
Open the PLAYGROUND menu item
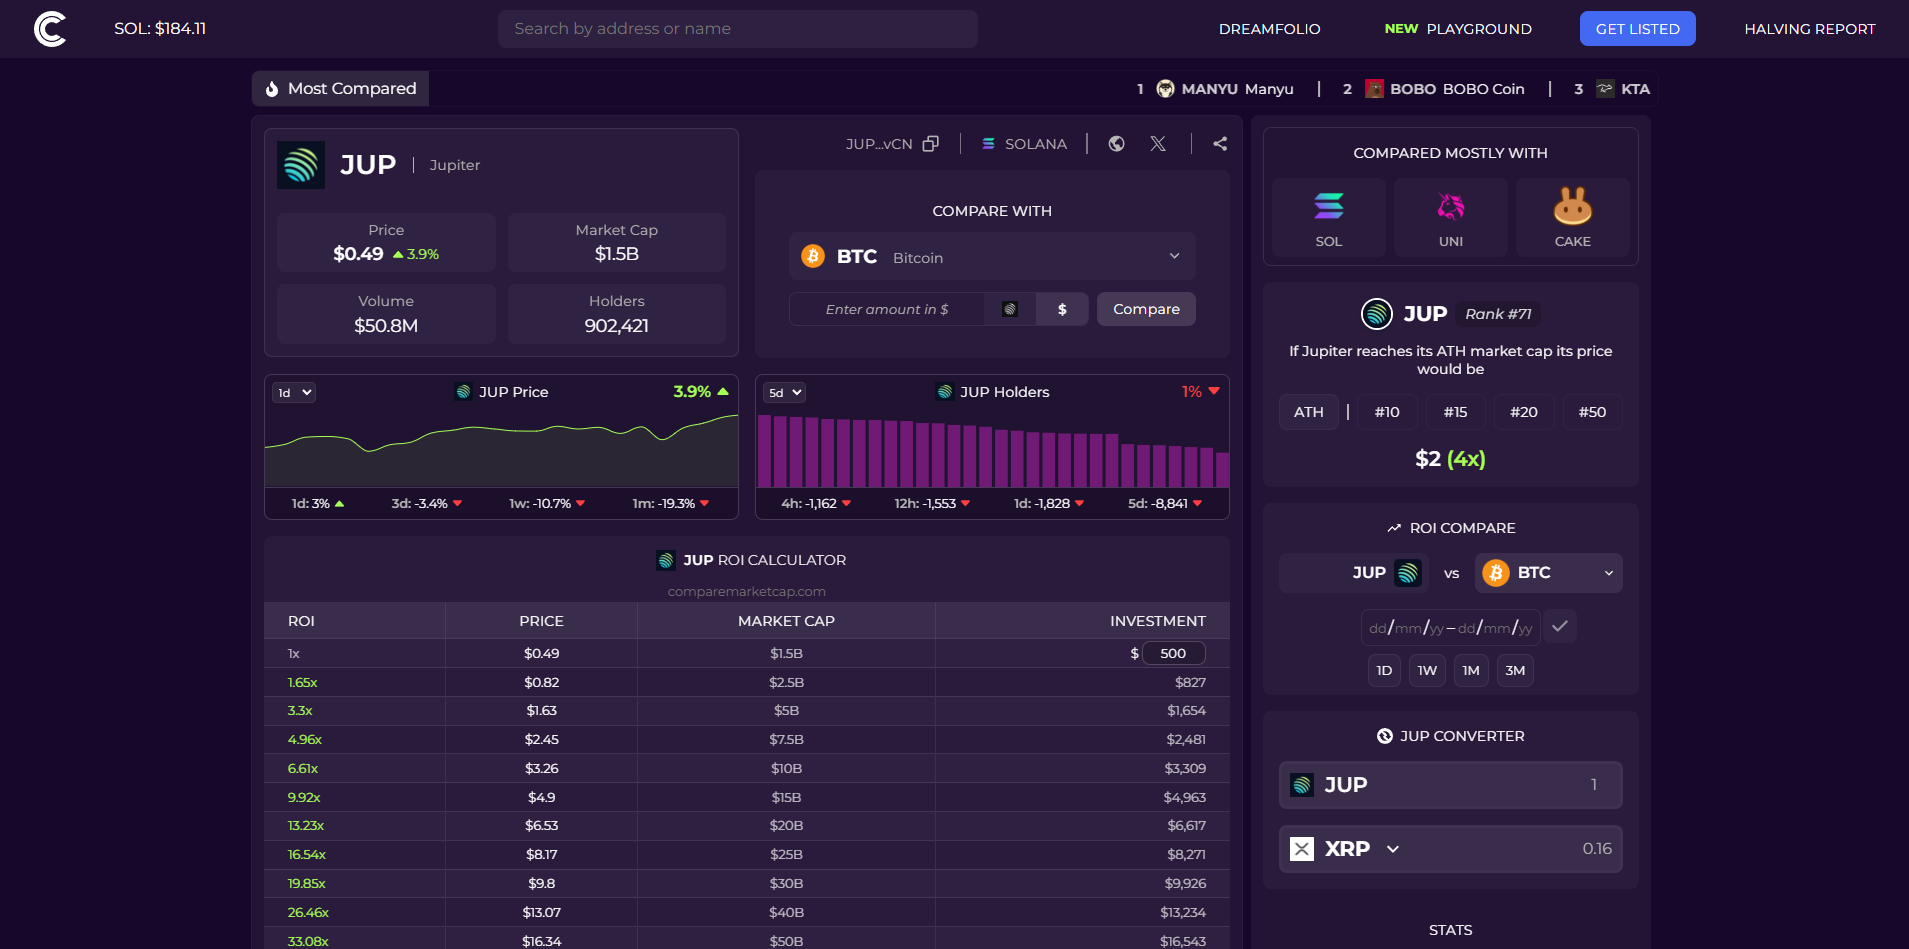pyautogui.click(x=1480, y=29)
